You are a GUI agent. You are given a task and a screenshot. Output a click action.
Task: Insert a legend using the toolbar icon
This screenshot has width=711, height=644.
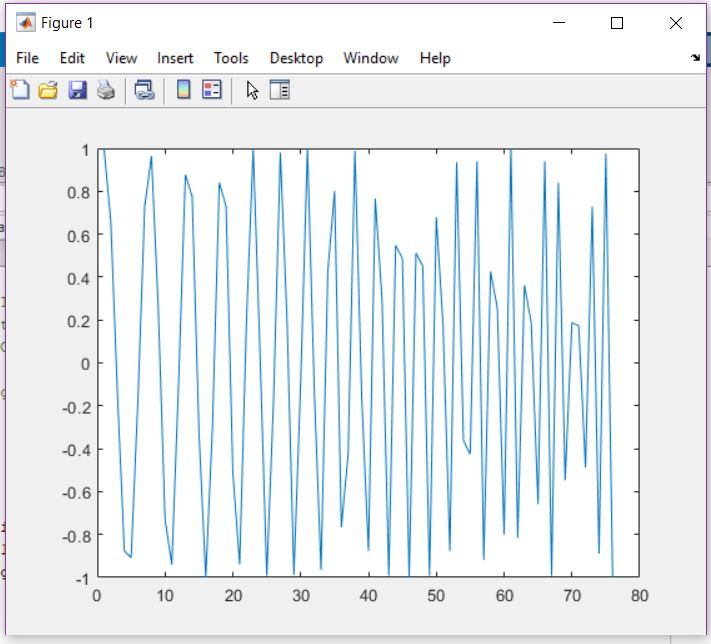tap(212, 90)
